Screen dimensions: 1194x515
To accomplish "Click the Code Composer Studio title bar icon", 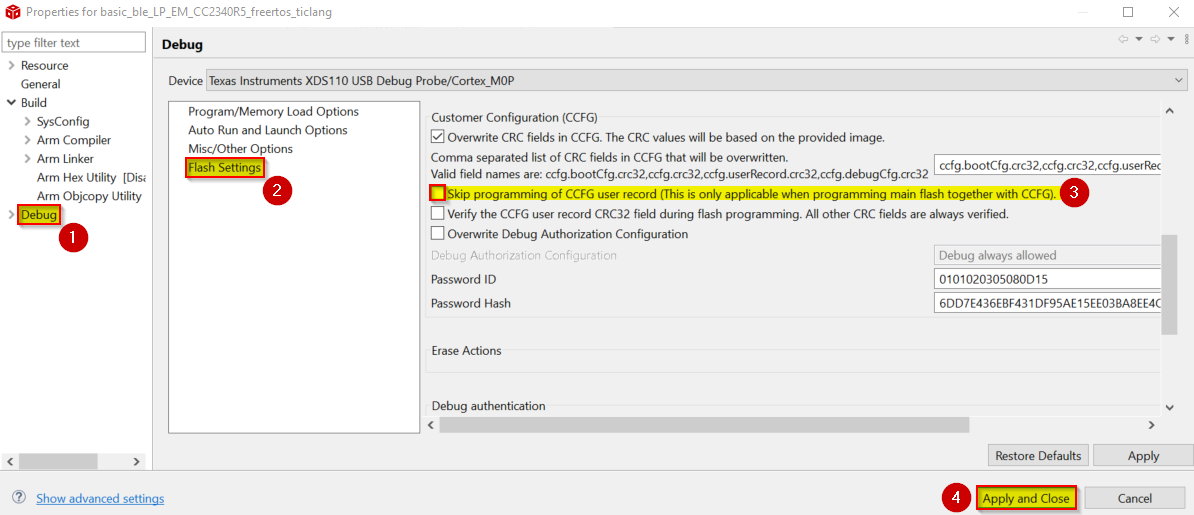I will pyautogui.click(x=12, y=12).
